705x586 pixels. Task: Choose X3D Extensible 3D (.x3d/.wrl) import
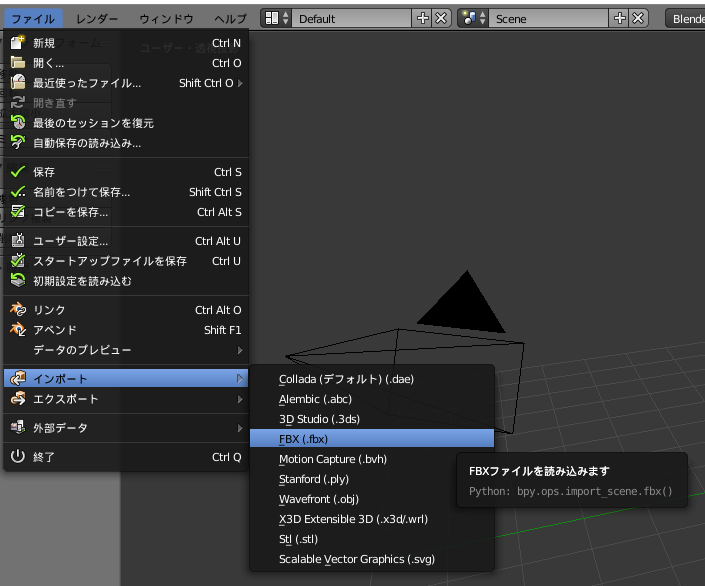[372, 519]
